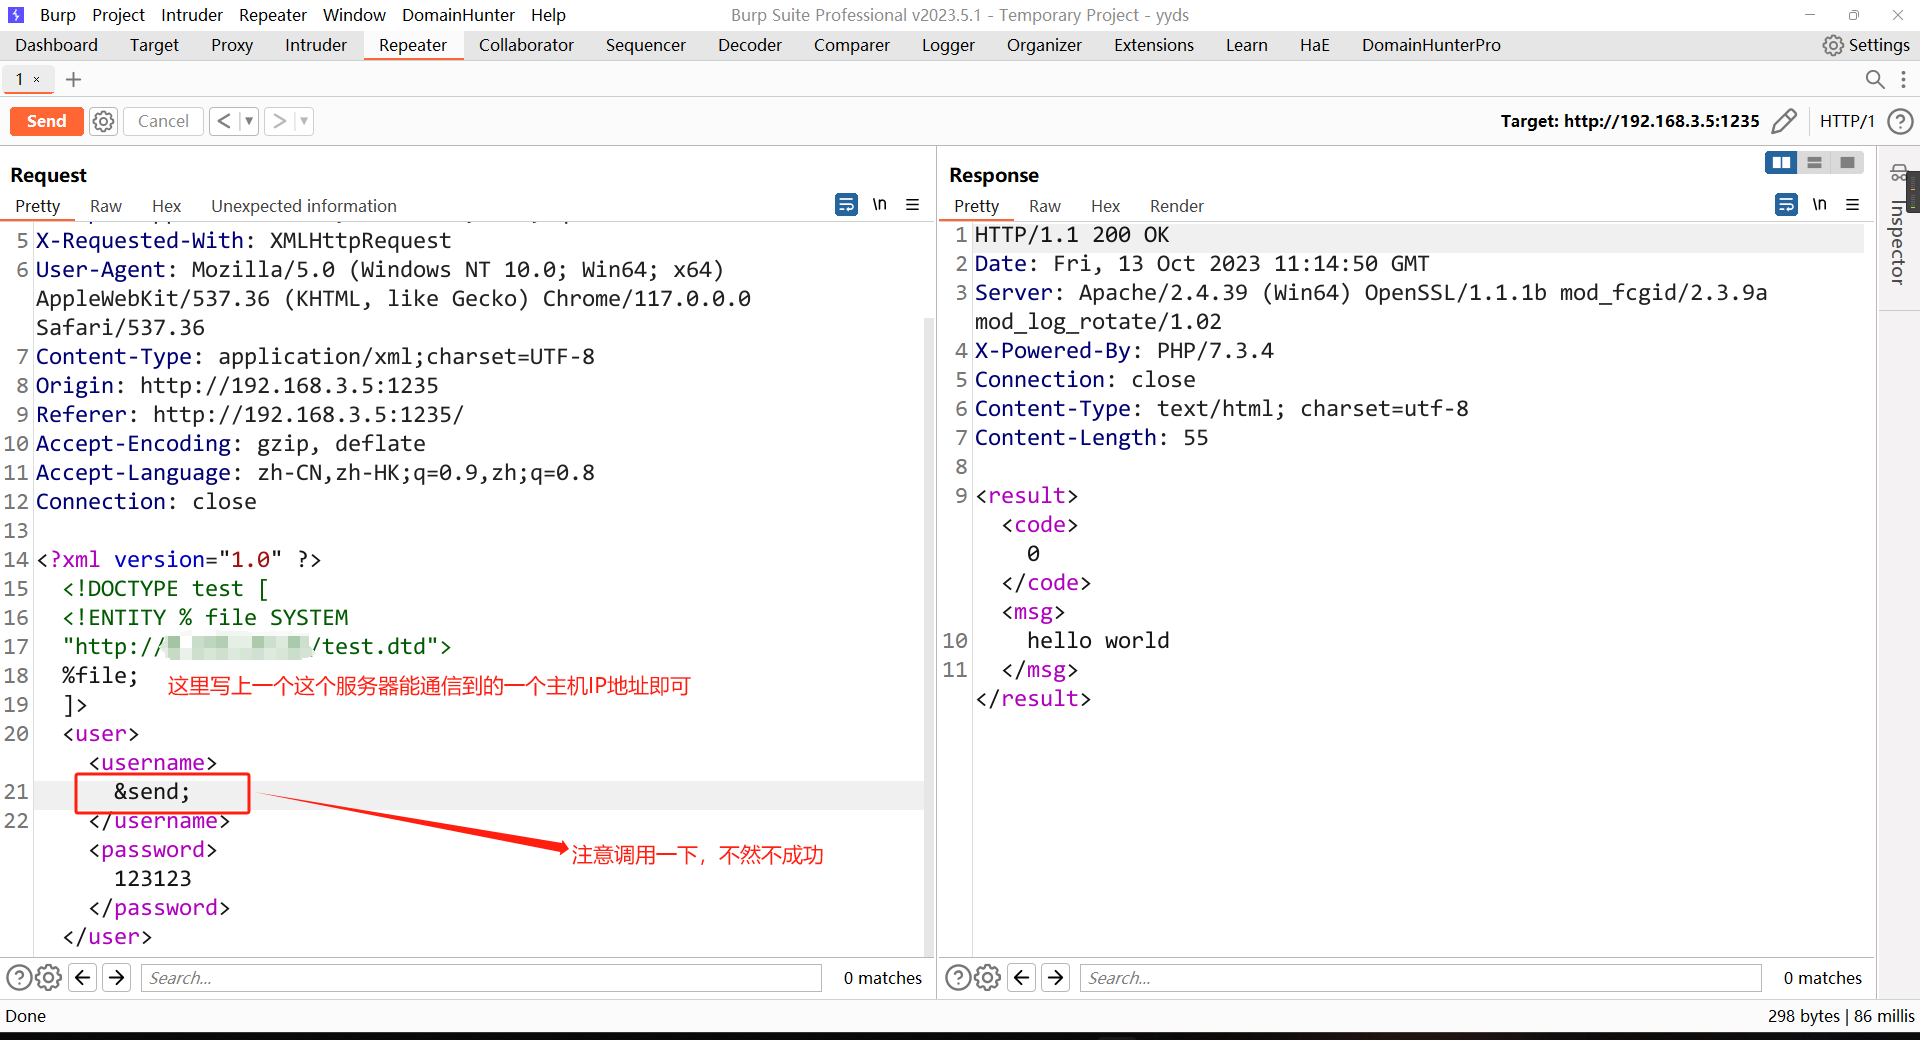Add a new Repeater tab

(73, 79)
